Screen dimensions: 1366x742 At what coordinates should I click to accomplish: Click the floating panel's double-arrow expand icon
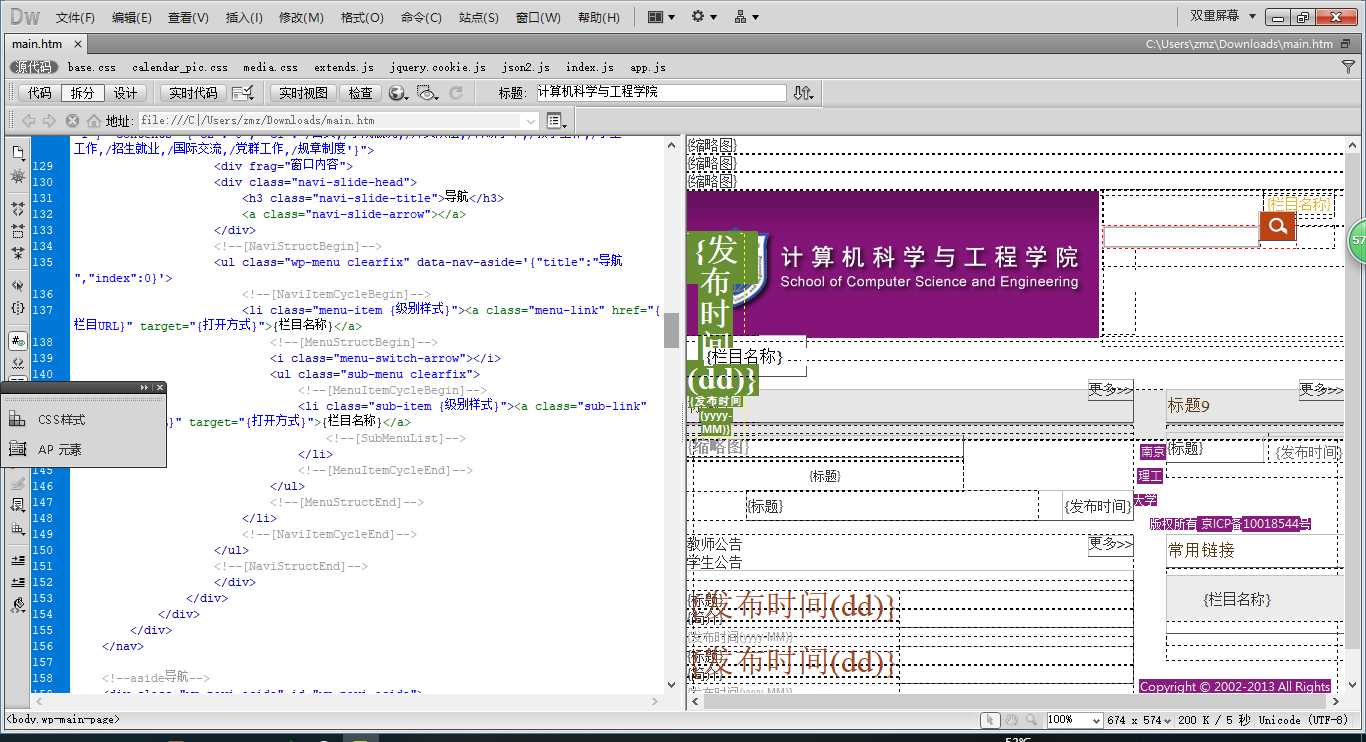pyautogui.click(x=145, y=387)
